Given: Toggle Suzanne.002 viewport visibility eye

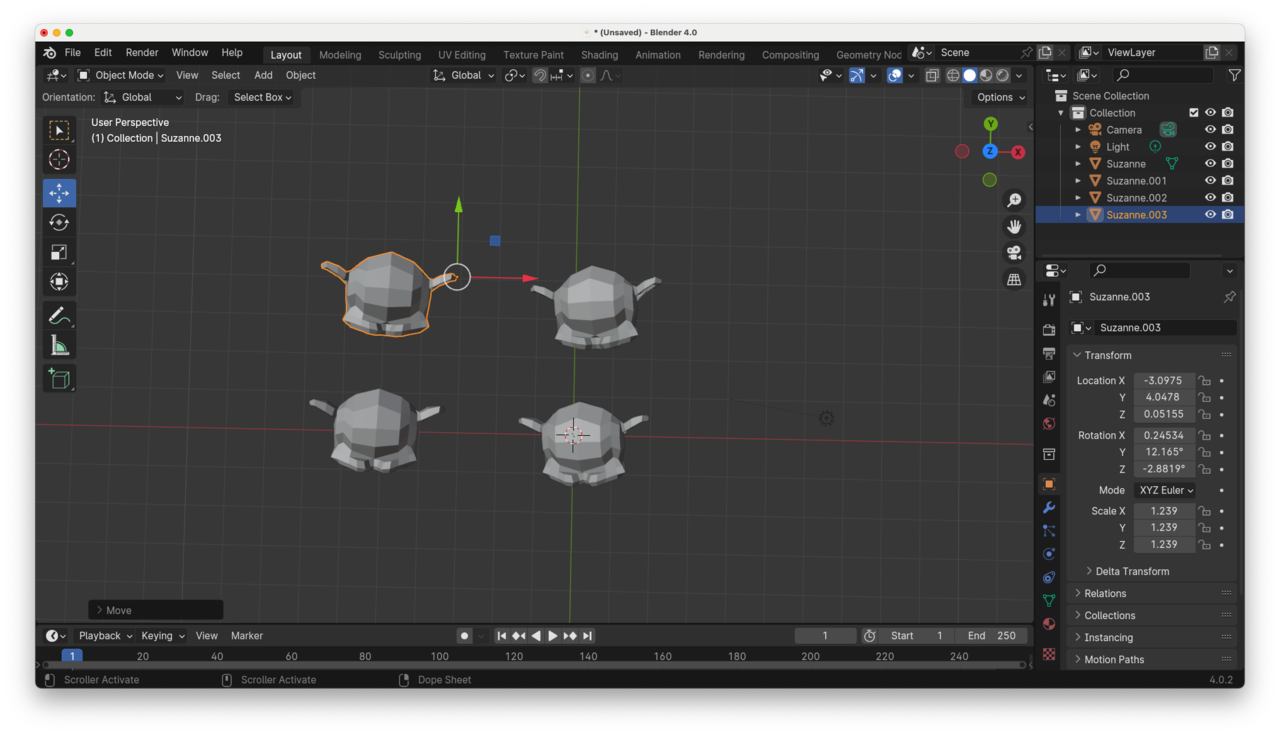Looking at the screenshot, I should pos(1210,198).
